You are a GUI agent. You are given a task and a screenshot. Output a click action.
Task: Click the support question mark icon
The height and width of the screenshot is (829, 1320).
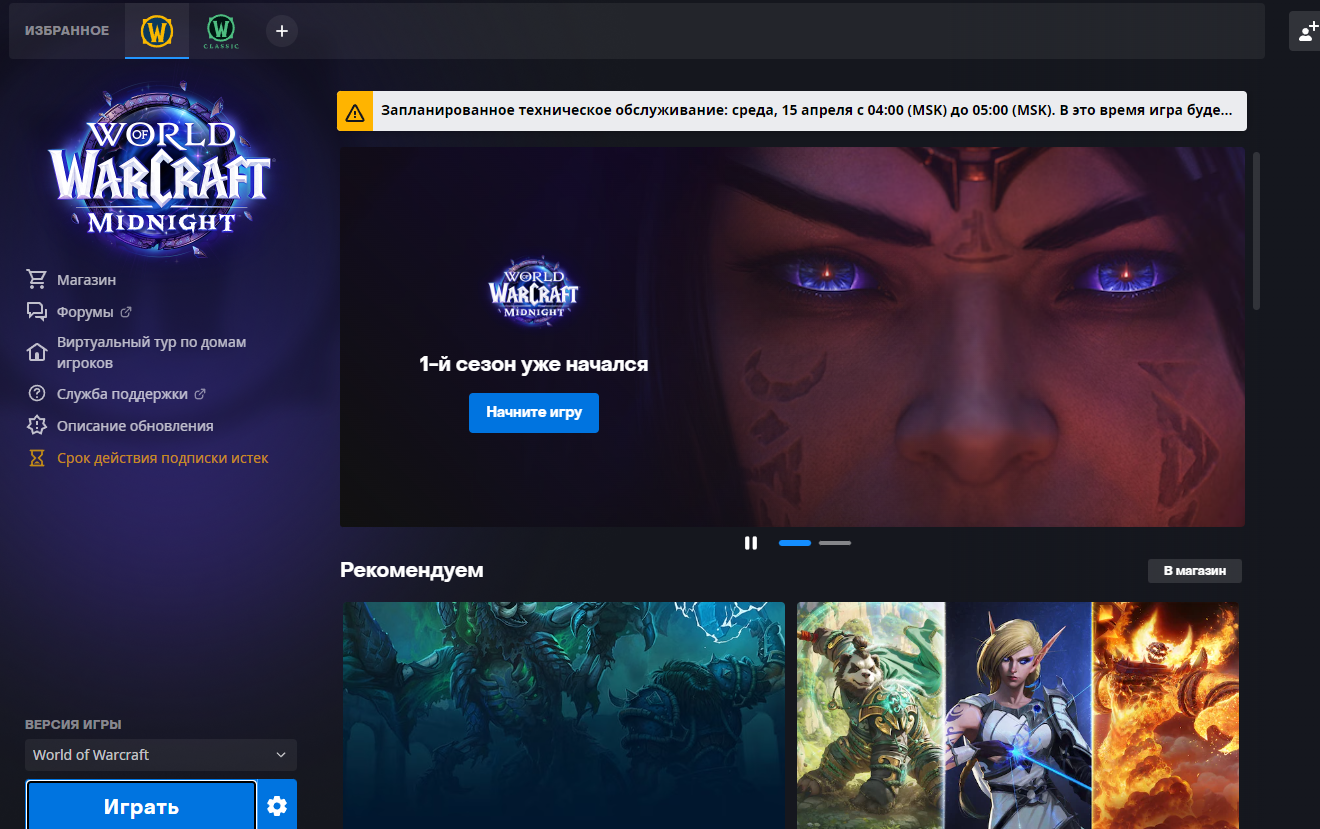(x=37, y=394)
